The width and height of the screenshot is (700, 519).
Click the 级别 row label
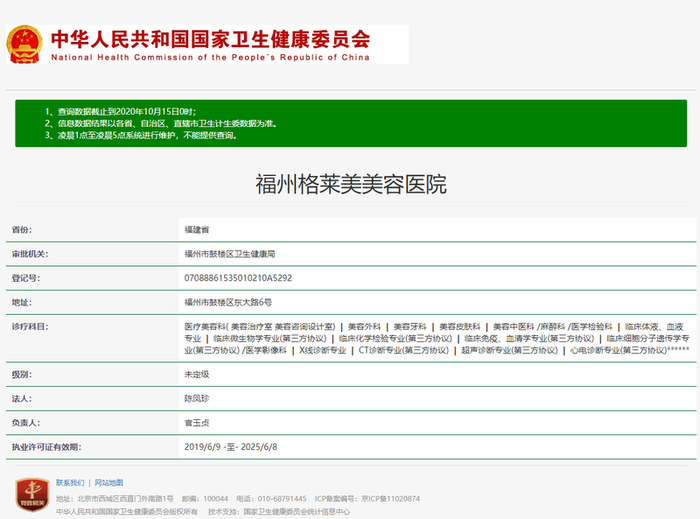pyautogui.click(x=21, y=374)
